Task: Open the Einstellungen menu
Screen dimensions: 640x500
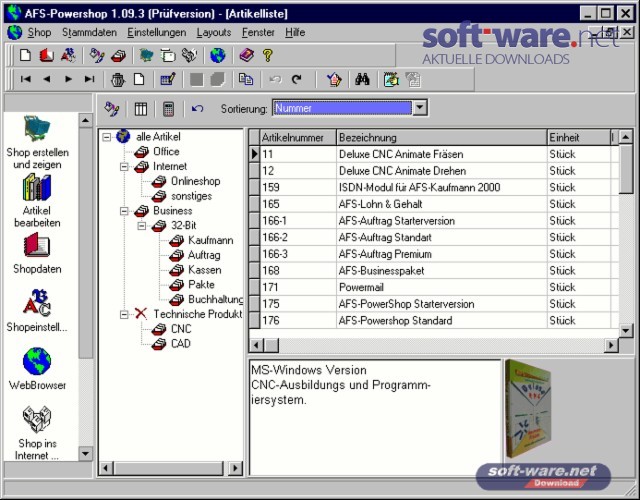Action: click(x=156, y=32)
